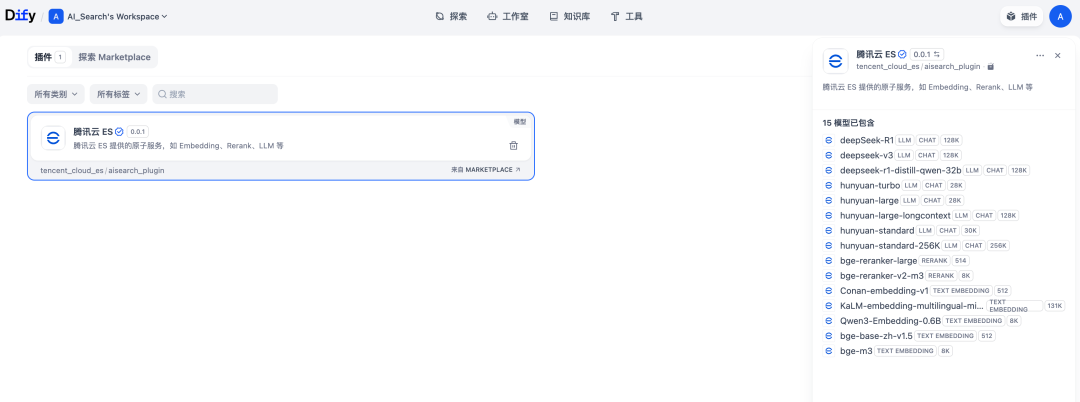Click the 30K tag on hunyuan-standard
Screen dimensions: 1080x402
tap(970, 231)
